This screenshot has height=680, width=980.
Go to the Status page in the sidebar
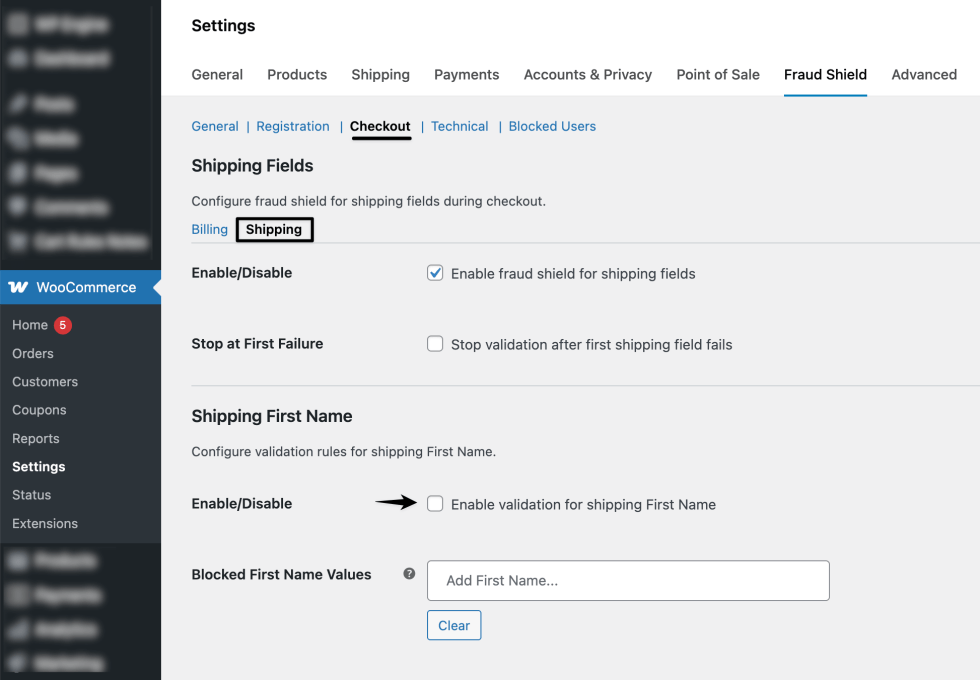pyautogui.click(x=31, y=494)
